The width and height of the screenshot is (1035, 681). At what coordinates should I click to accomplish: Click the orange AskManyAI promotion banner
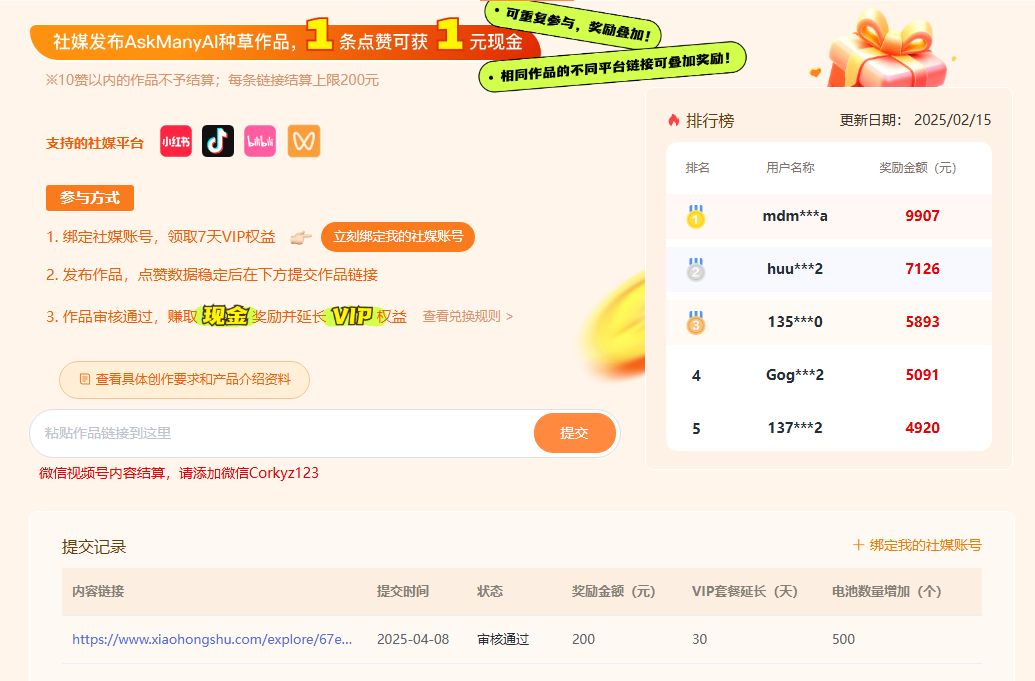[285, 41]
